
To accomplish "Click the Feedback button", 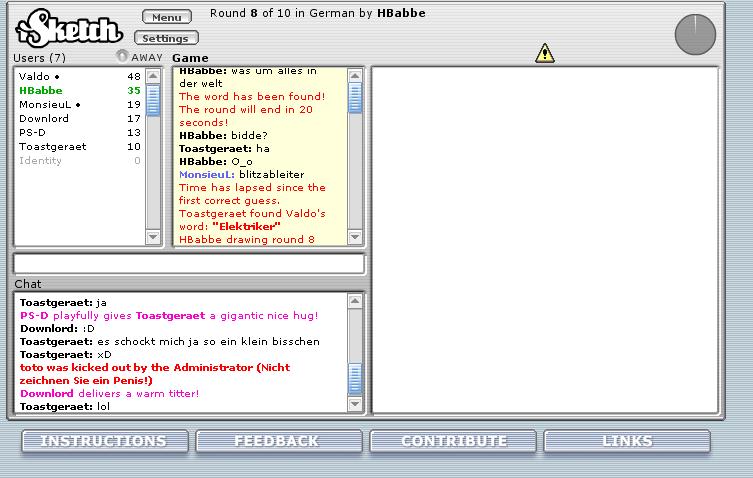I will click(x=277, y=441).
